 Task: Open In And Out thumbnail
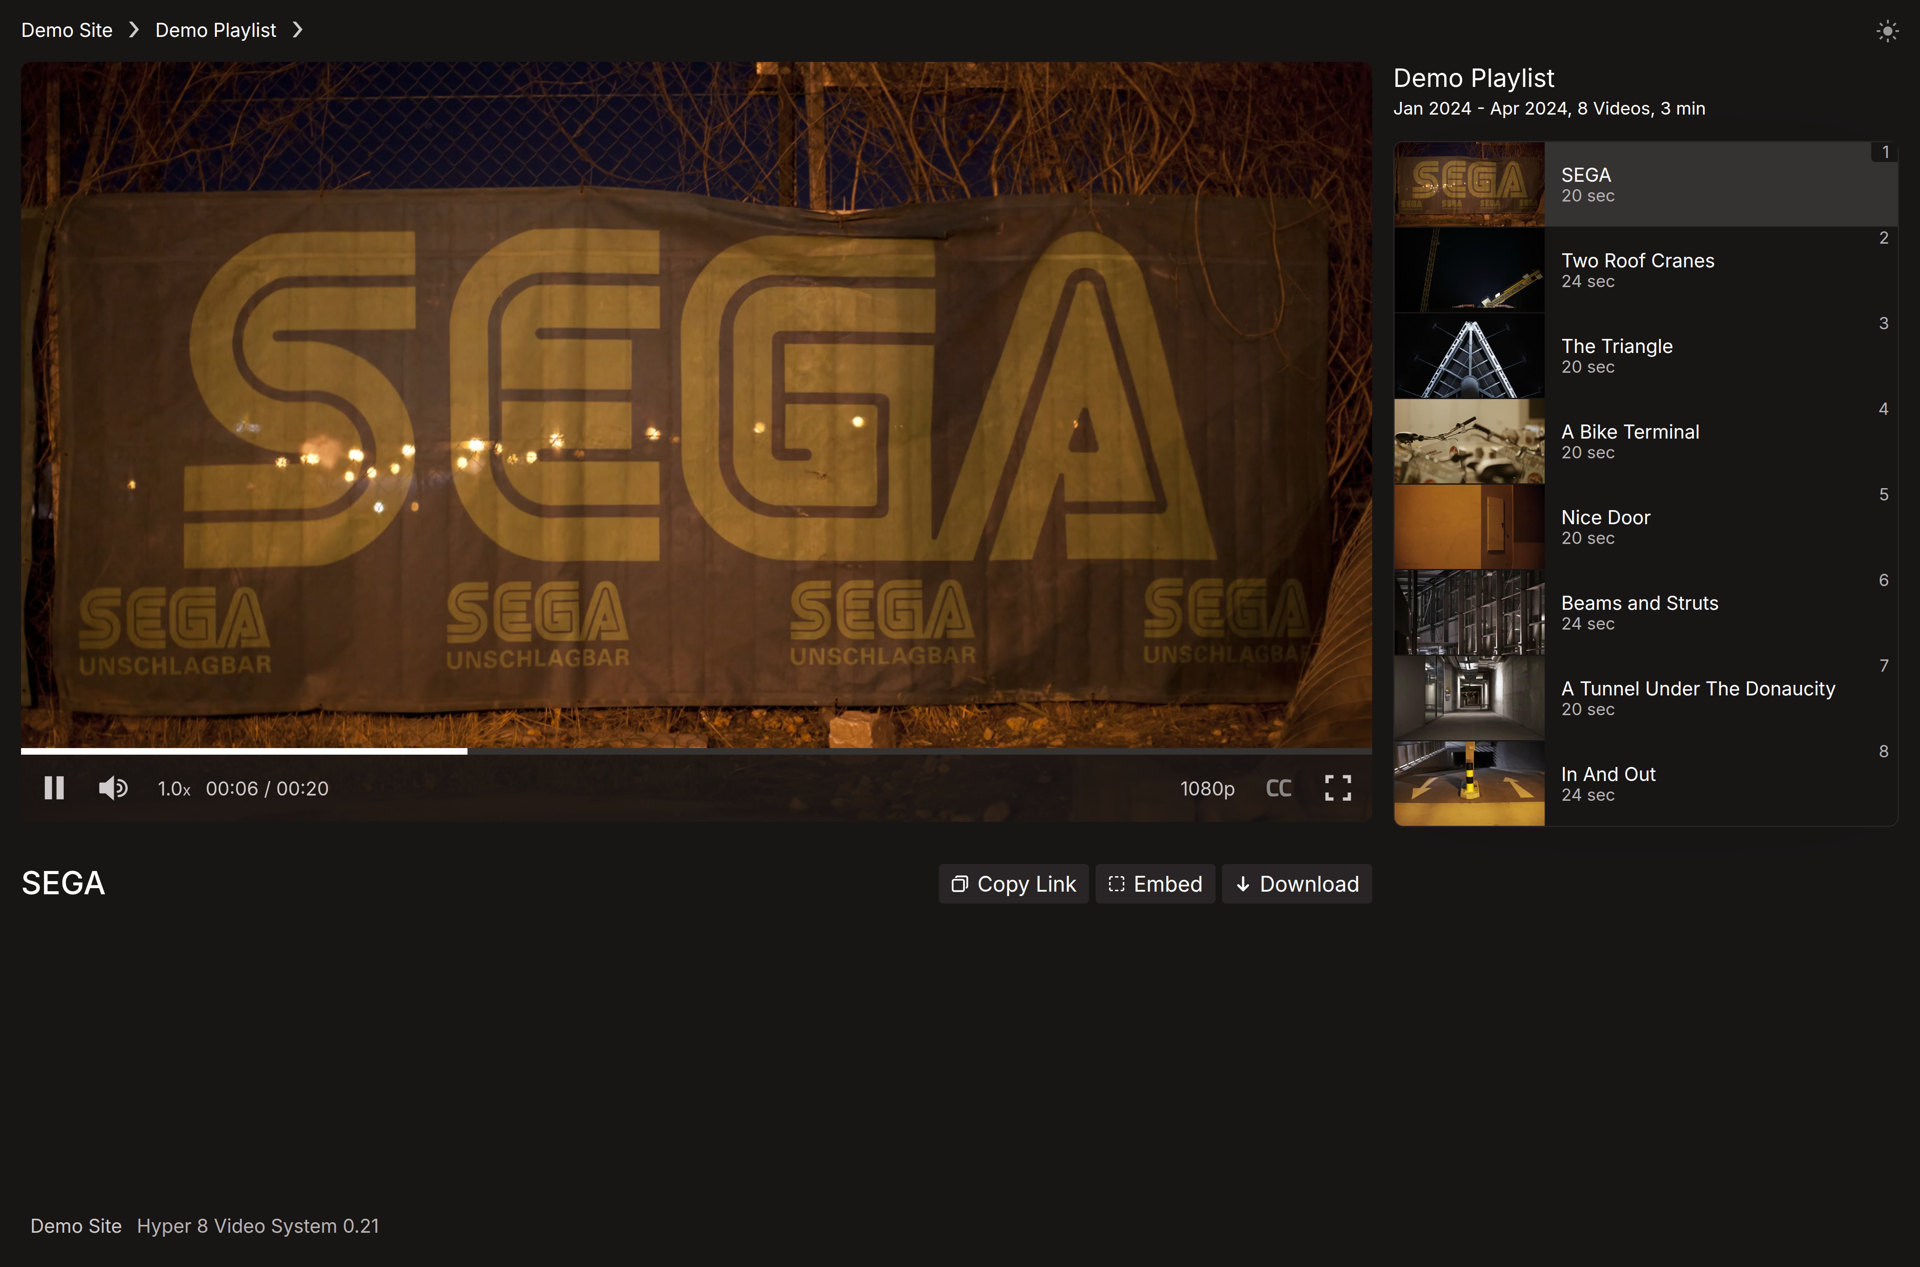[1469, 783]
